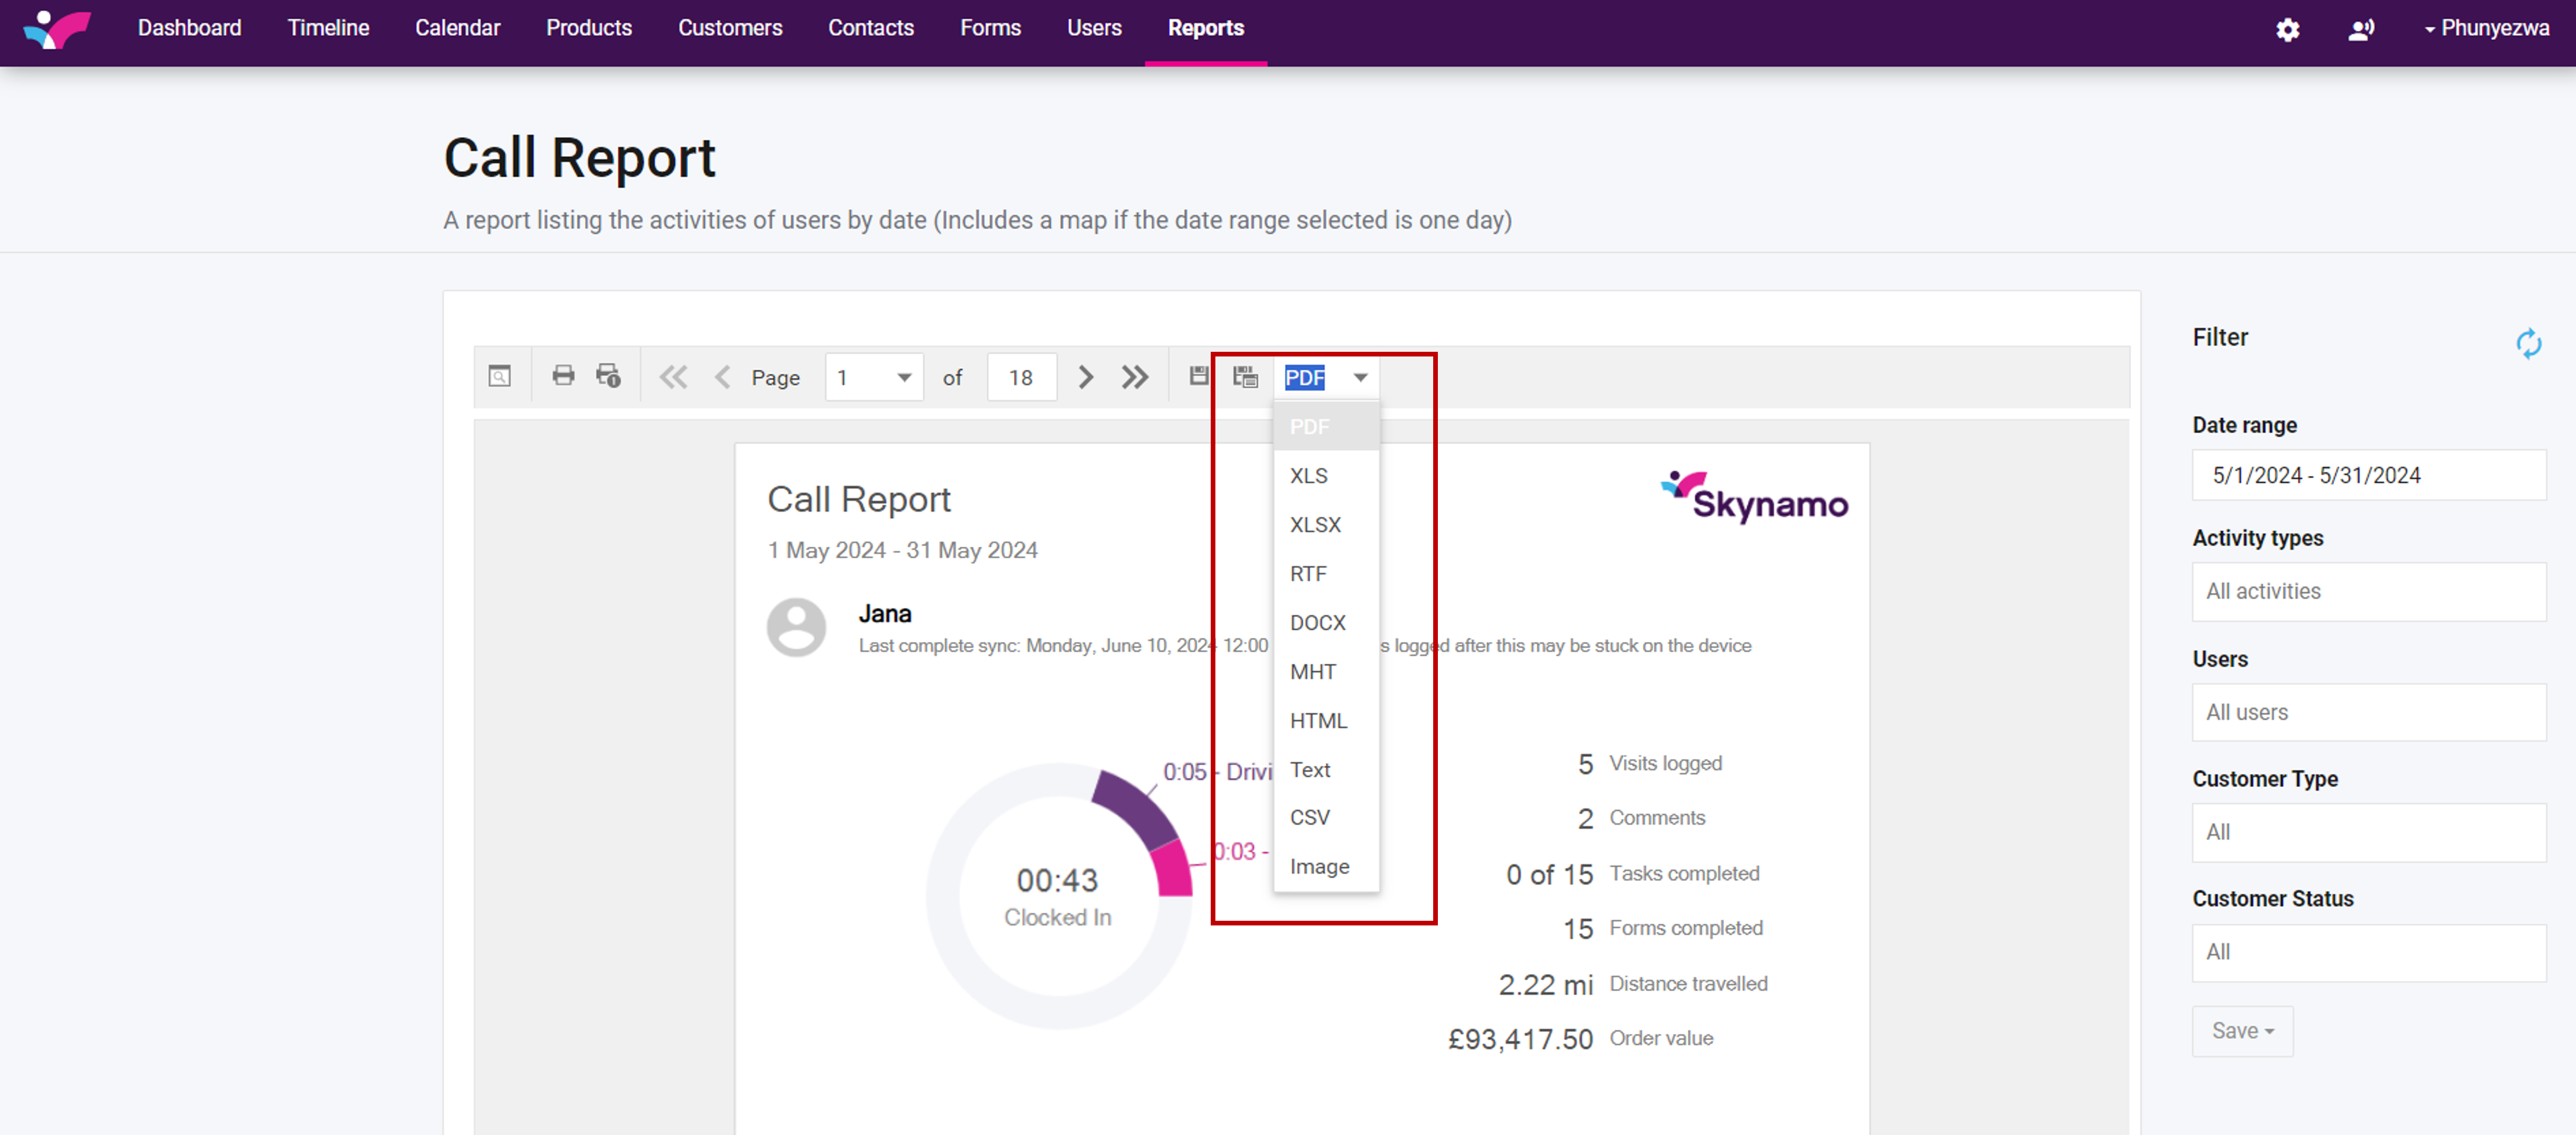Print the report using printer icon
The width and height of the screenshot is (2576, 1135).
tap(563, 376)
